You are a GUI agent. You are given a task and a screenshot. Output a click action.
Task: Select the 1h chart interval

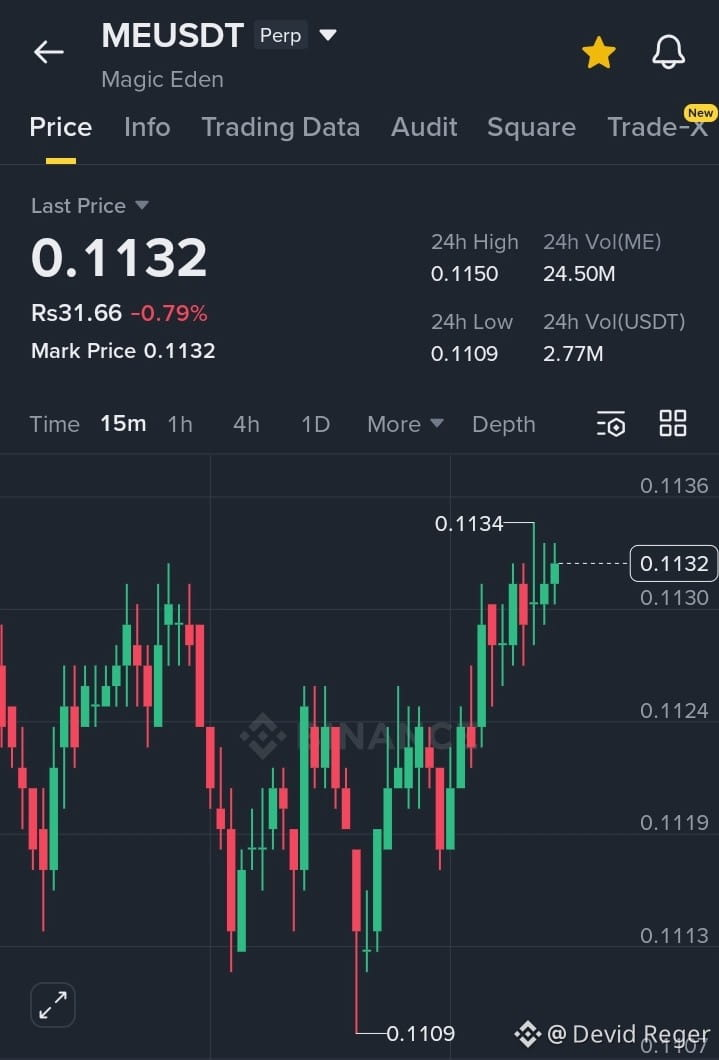180,424
